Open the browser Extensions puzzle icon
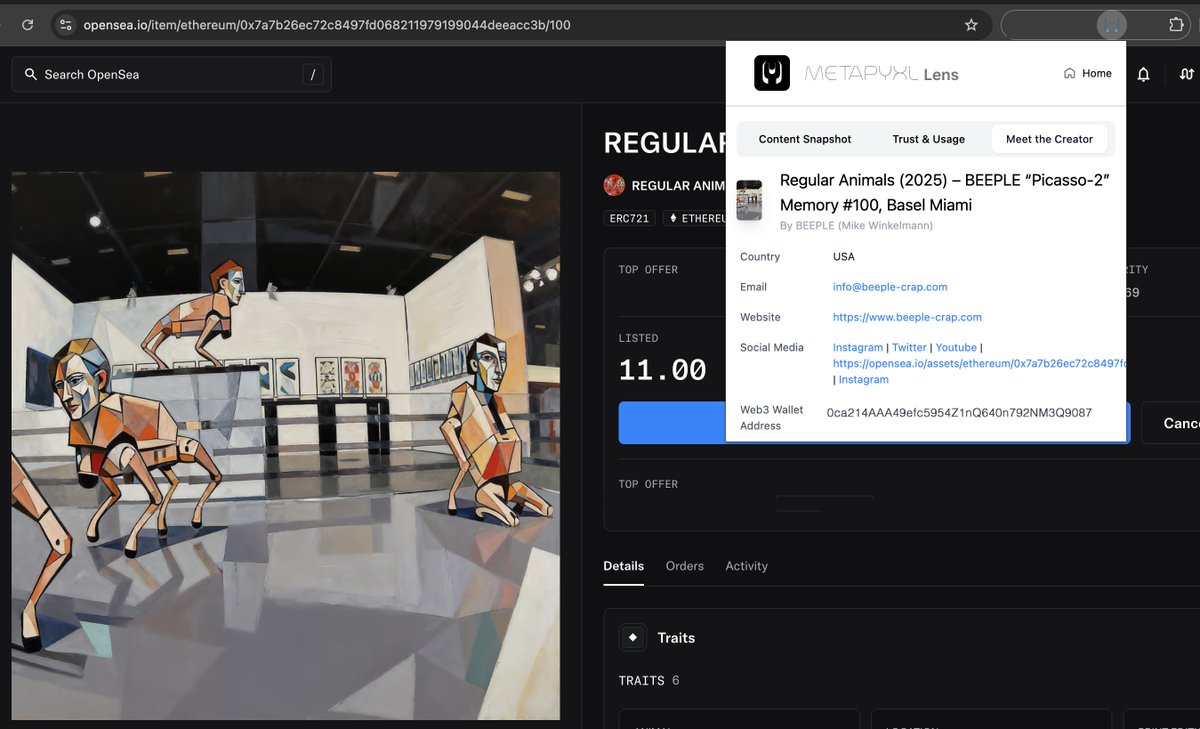The height and width of the screenshot is (729, 1200). pyautogui.click(x=1176, y=25)
